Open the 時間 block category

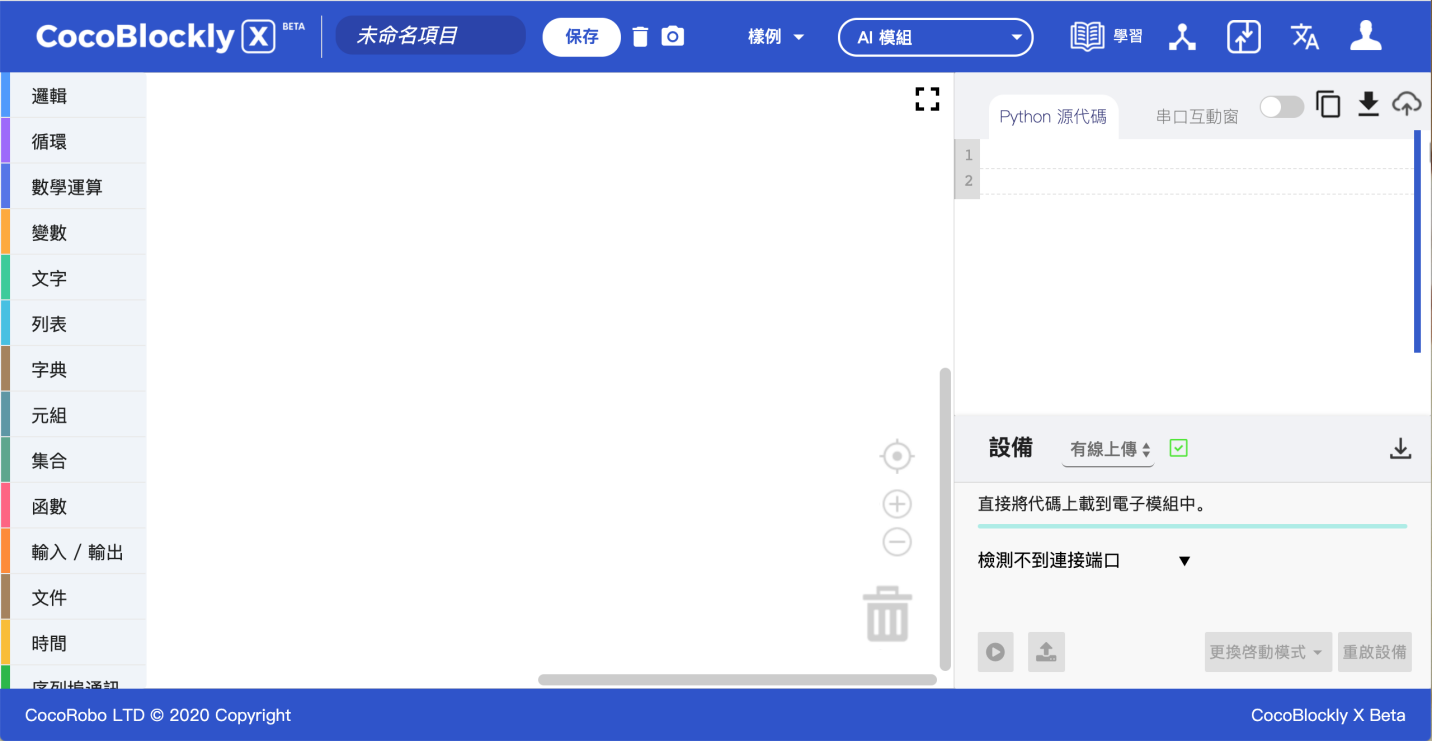(x=75, y=644)
